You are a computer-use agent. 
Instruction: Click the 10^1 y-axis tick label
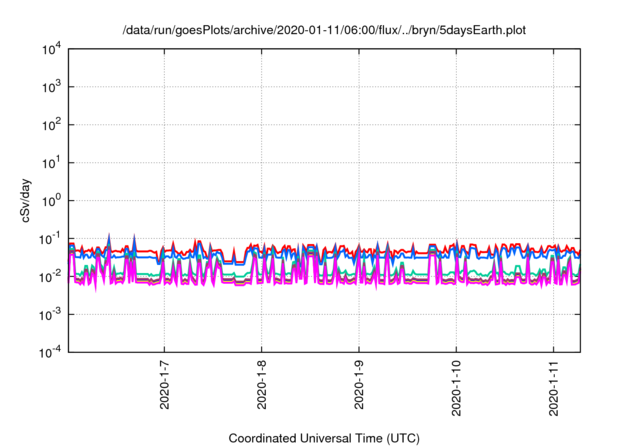51,163
